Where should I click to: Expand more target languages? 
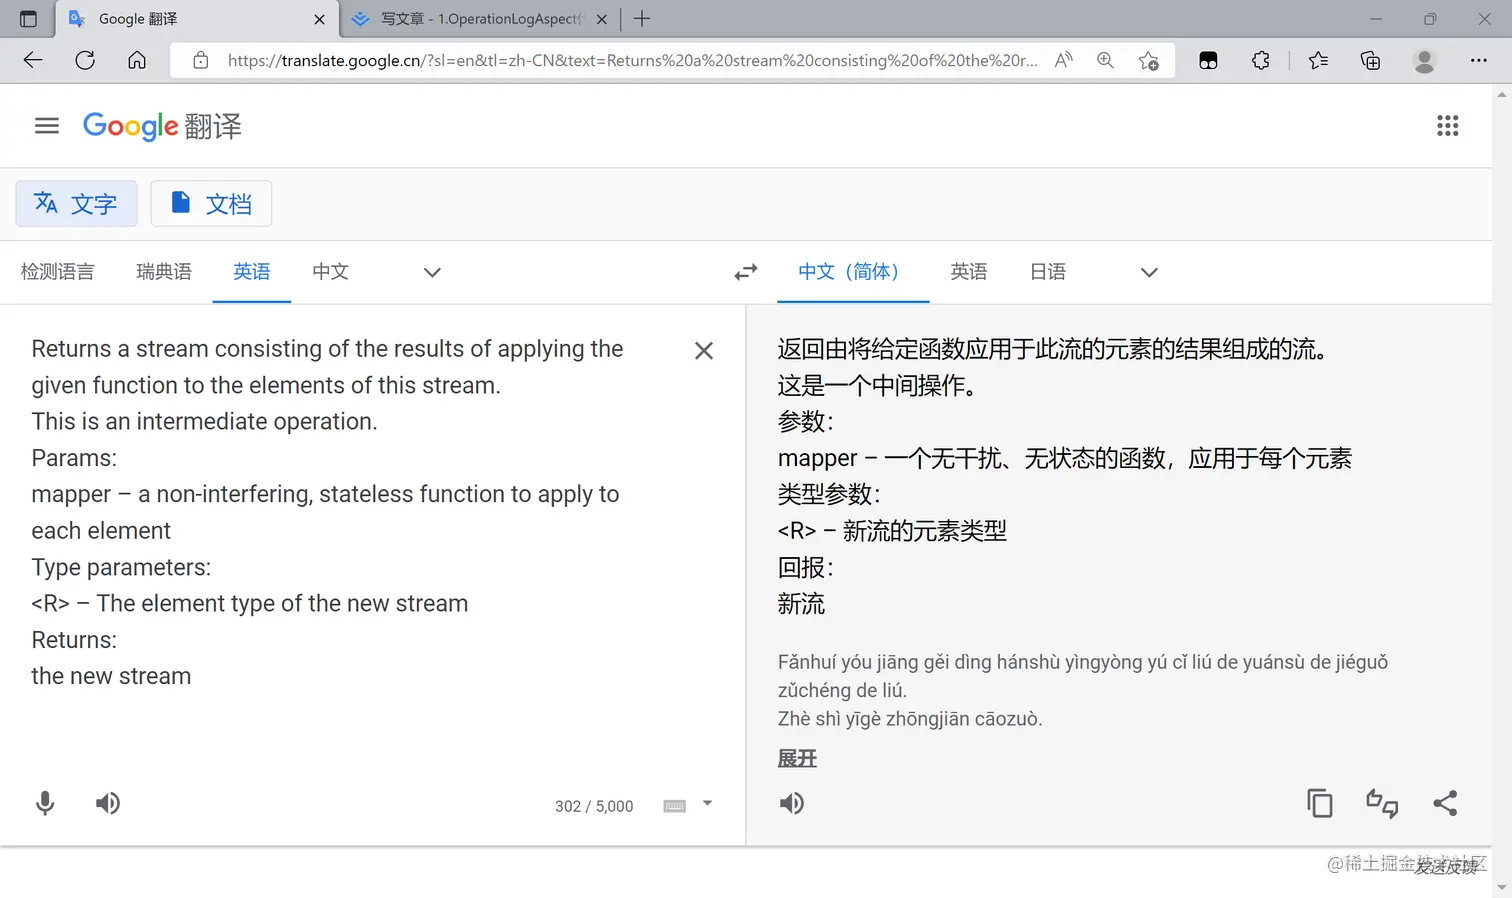[1149, 272]
